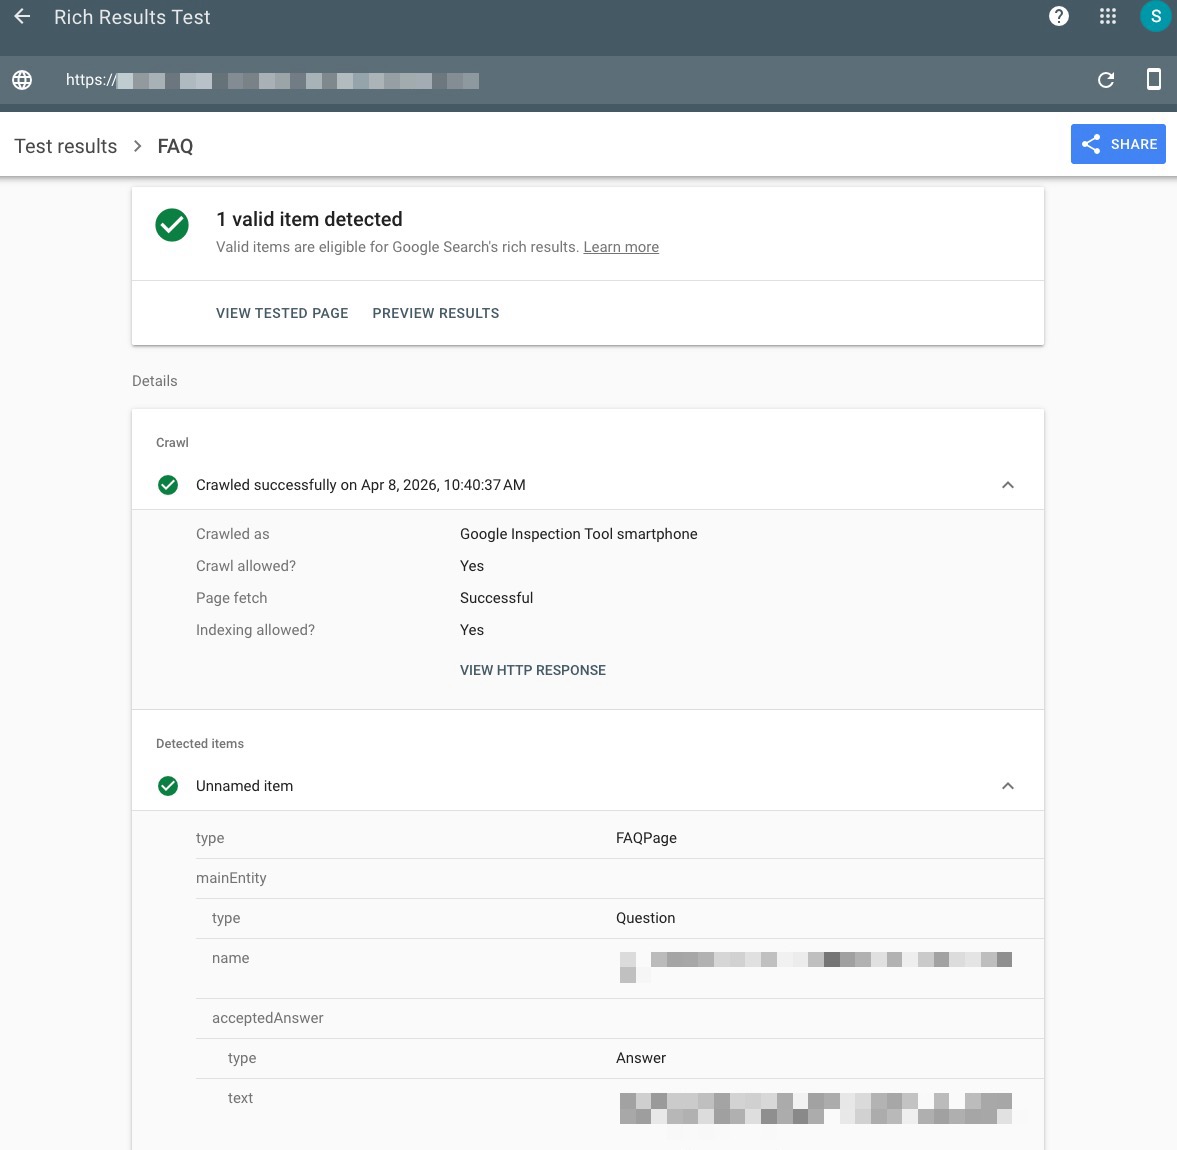Open the Learn more link
This screenshot has width=1177, height=1150.
point(621,247)
